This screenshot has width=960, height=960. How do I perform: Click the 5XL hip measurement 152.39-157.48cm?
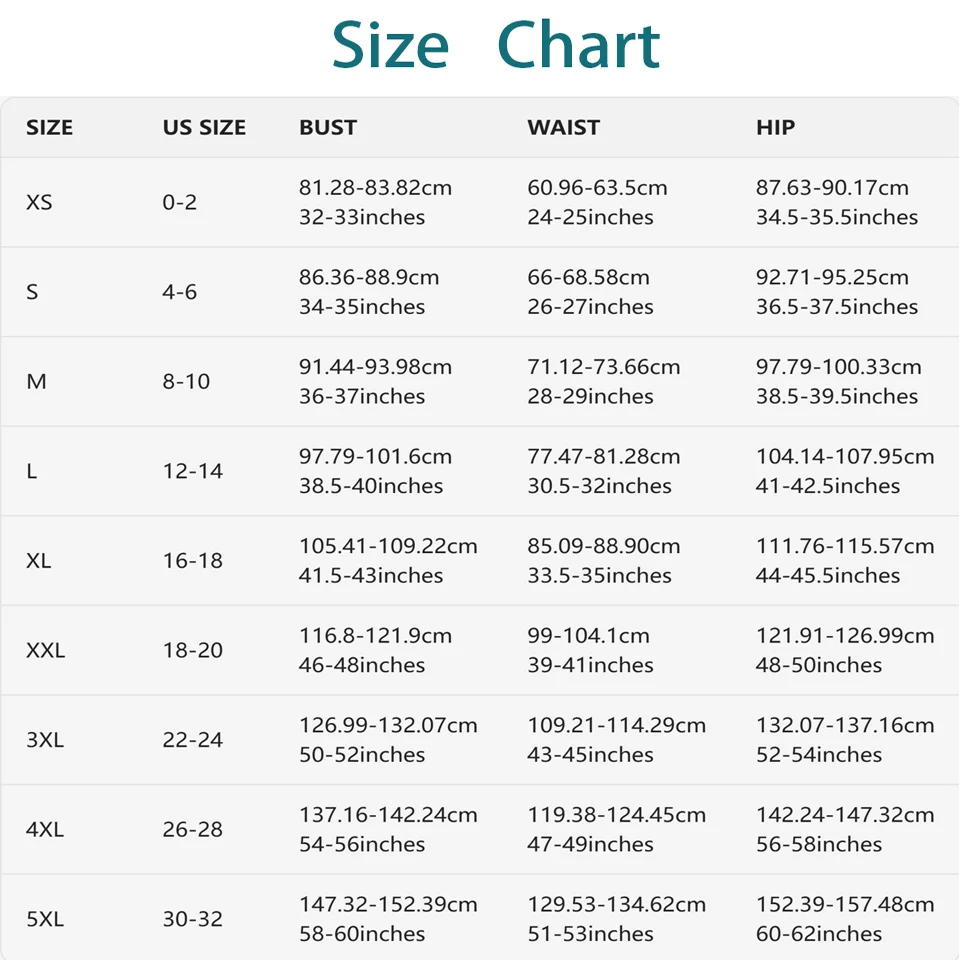pos(845,904)
